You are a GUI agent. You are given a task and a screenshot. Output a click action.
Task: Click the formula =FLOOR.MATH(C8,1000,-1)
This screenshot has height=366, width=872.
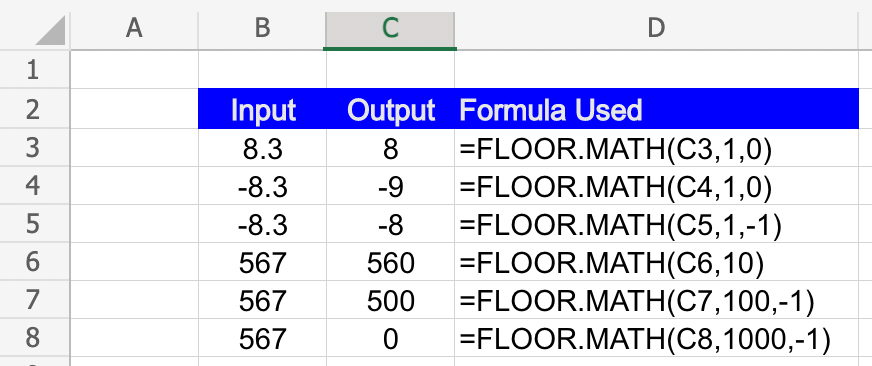[657, 338]
